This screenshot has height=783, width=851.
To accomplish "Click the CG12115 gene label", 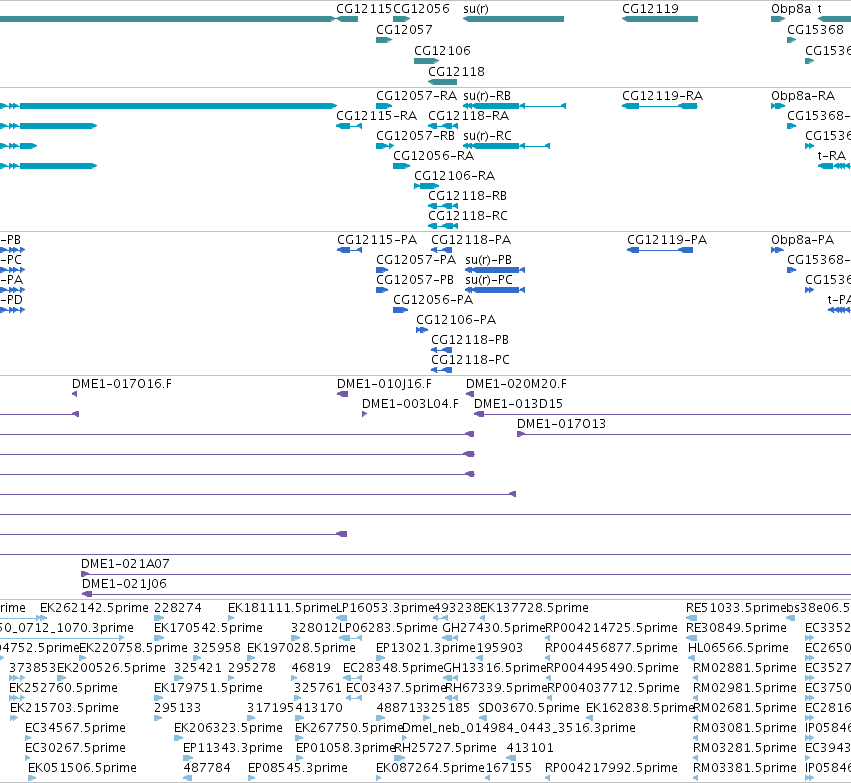I will click(x=364, y=9).
